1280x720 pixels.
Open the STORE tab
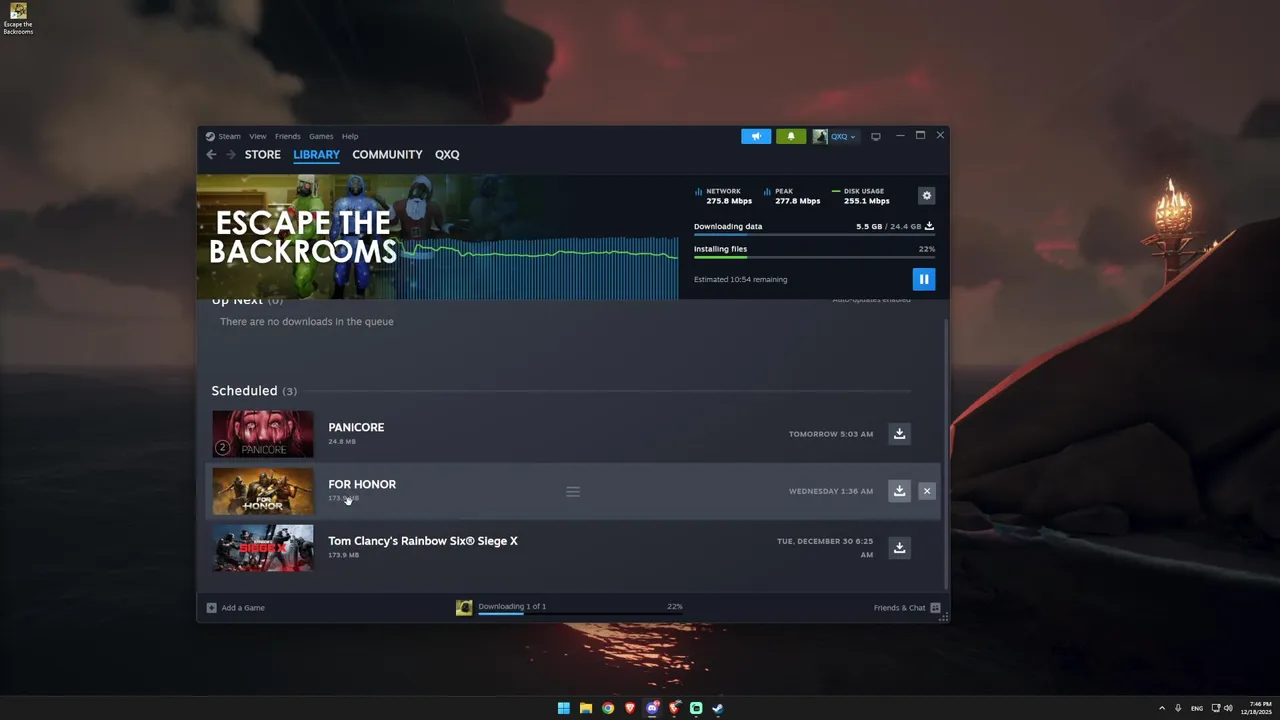pos(263,154)
